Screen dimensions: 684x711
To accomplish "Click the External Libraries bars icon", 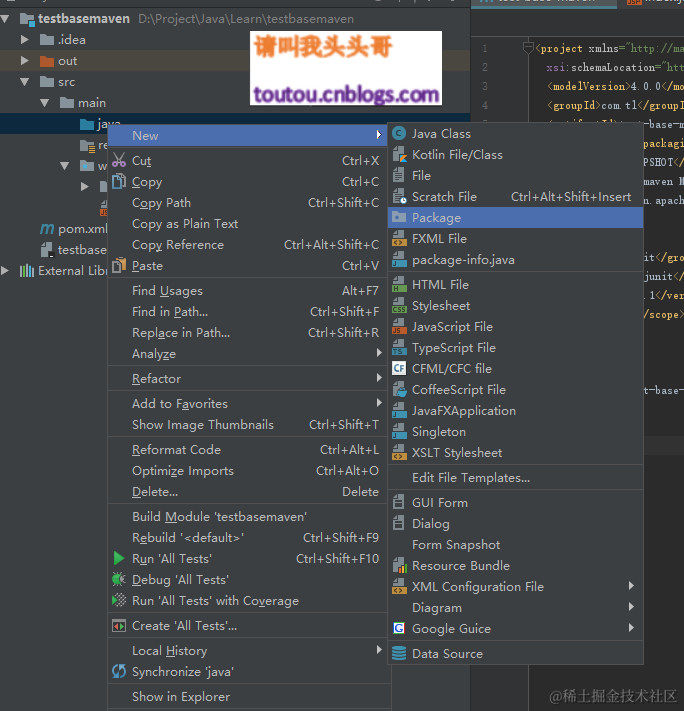I will click(27, 271).
